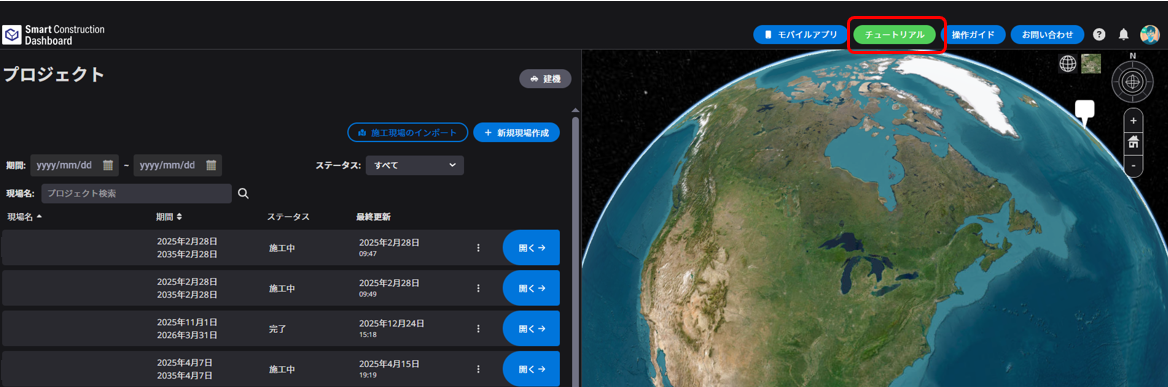Open the help question mark icon
Screen dimensions: 1168x387
pos(1099,34)
